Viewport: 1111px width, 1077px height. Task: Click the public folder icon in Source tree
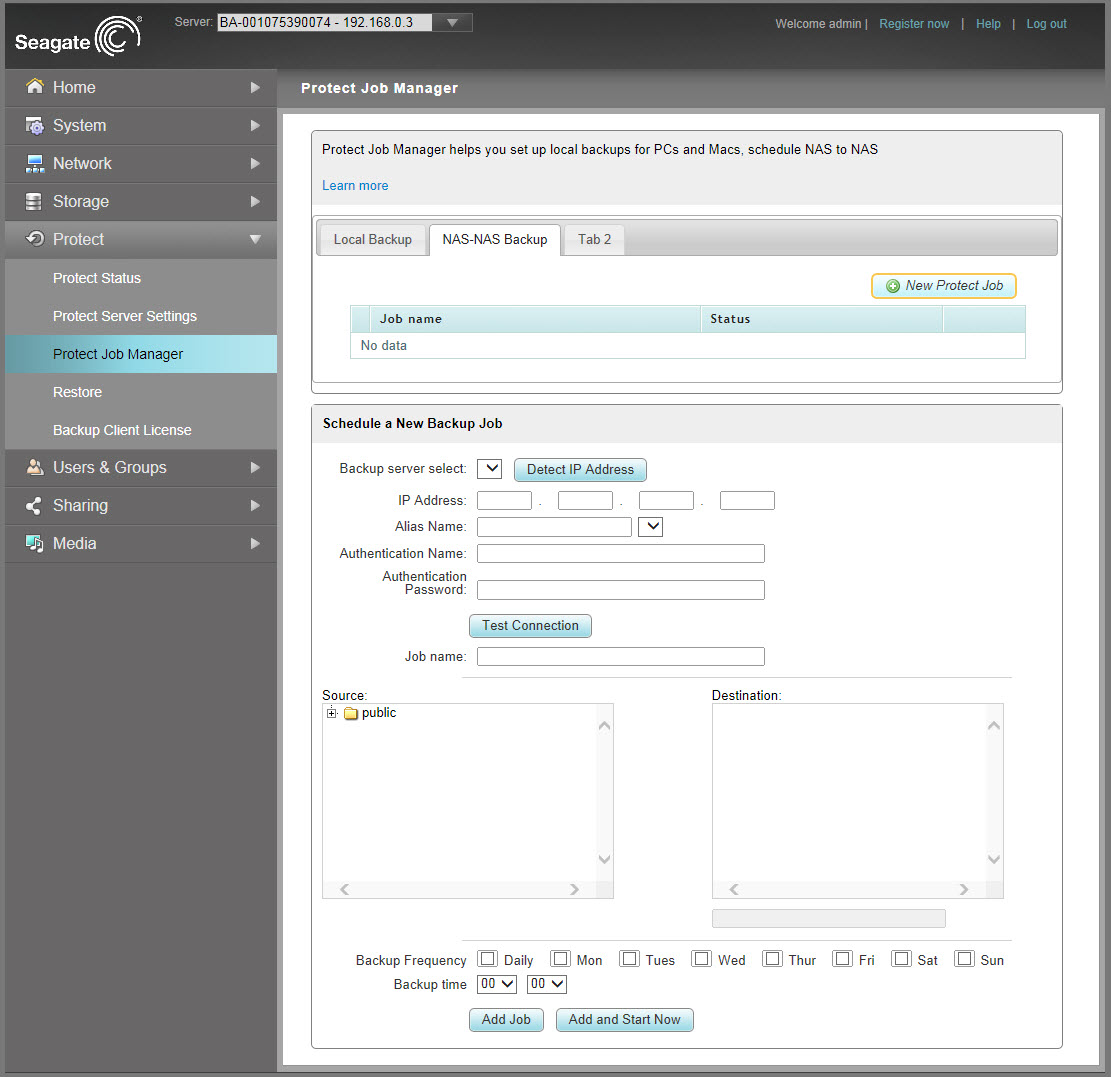351,714
